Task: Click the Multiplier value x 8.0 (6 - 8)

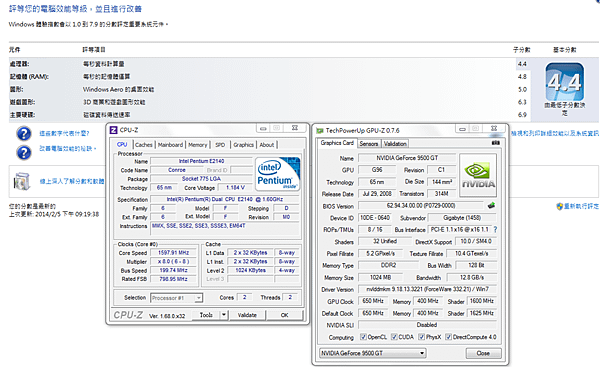Action: (x=174, y=261)
